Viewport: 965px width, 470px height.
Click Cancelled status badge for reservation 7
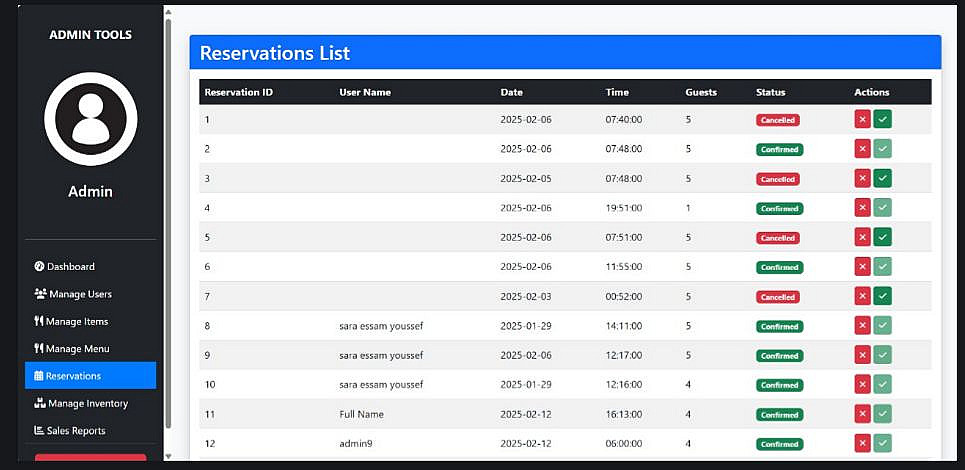pos(778,297)
